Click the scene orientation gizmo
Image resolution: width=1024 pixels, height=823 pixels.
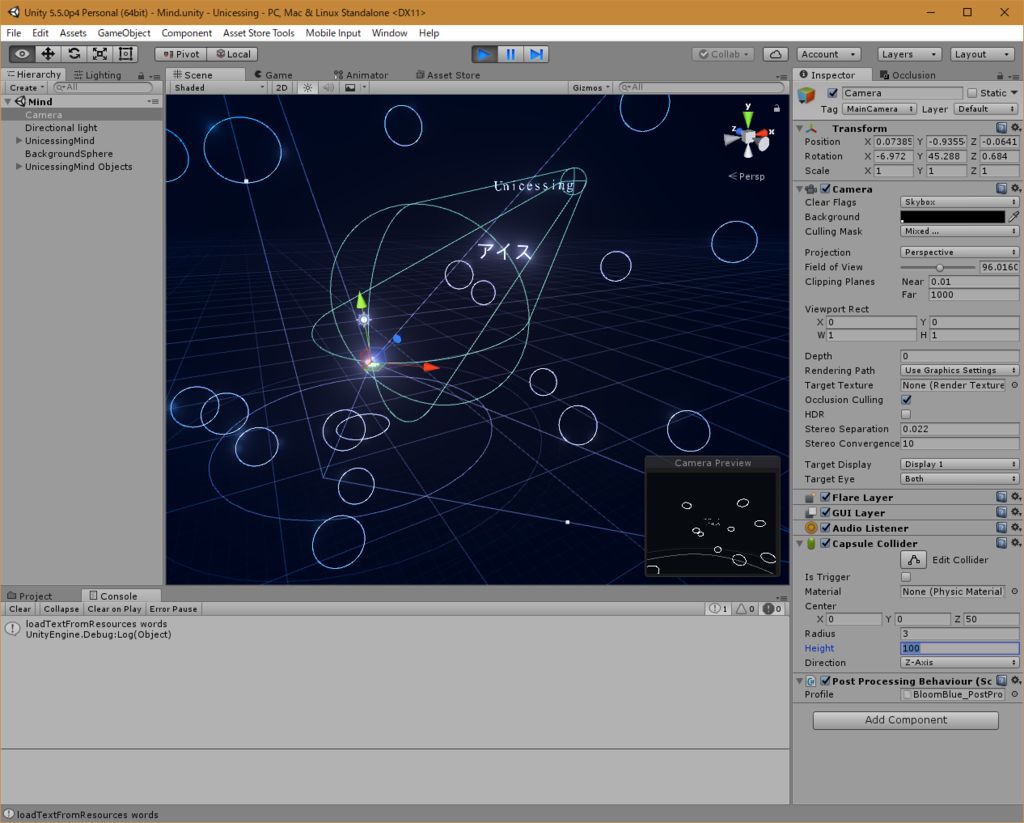[x=748, y=136]
